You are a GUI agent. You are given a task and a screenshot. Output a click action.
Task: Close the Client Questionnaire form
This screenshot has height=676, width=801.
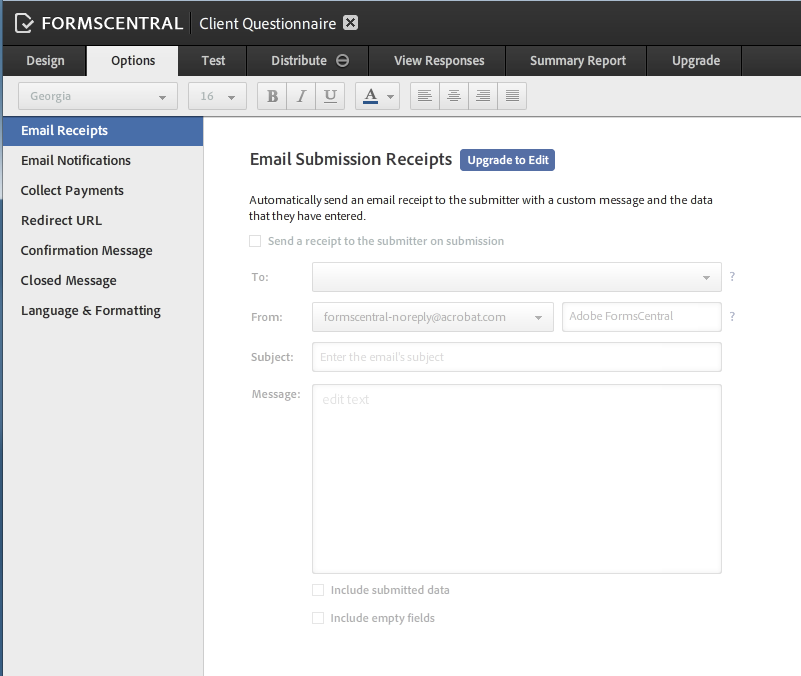(350, 23)
